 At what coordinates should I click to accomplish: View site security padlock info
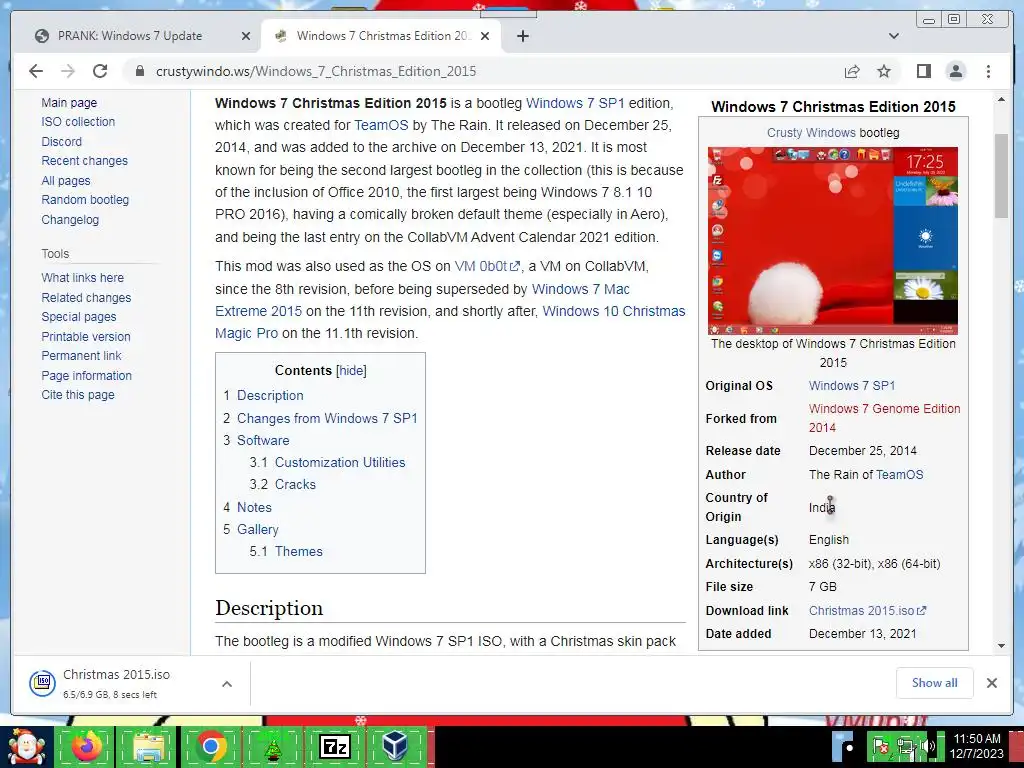pyautogui.click(x=140, y=71)
